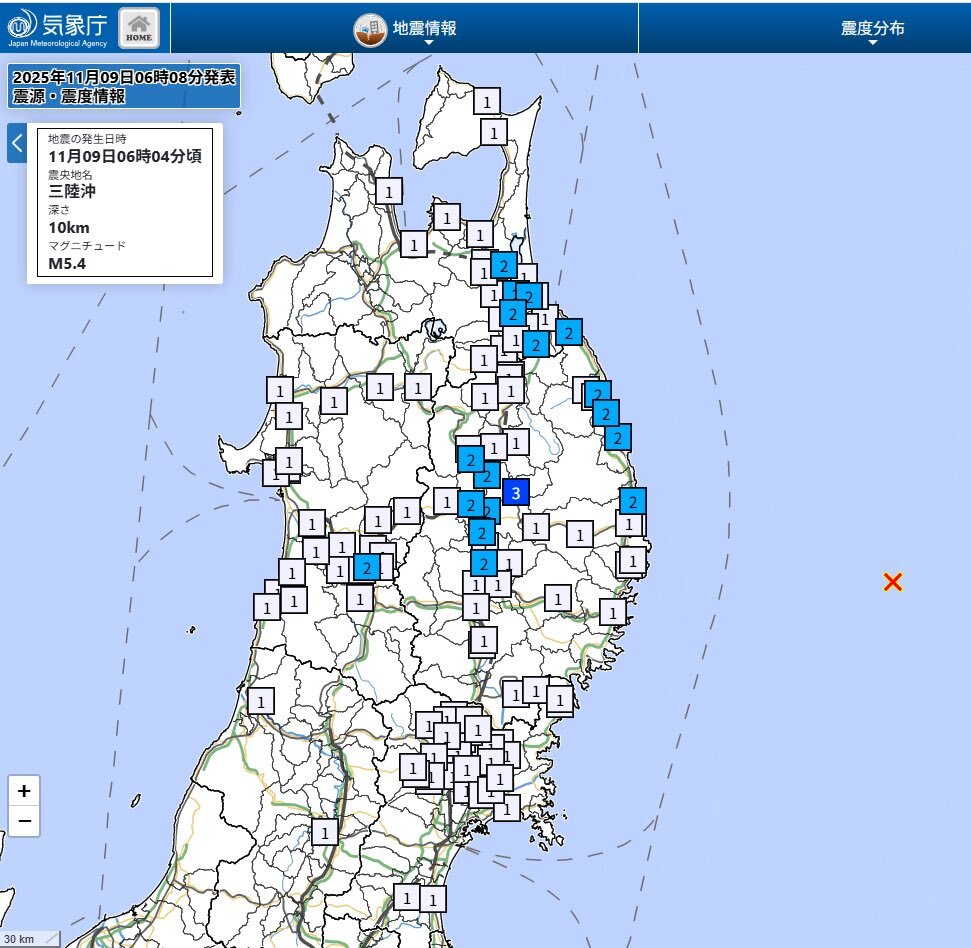Select the northernmost intensity 1 marker
The image size is (971, 948).
point(487,101)
